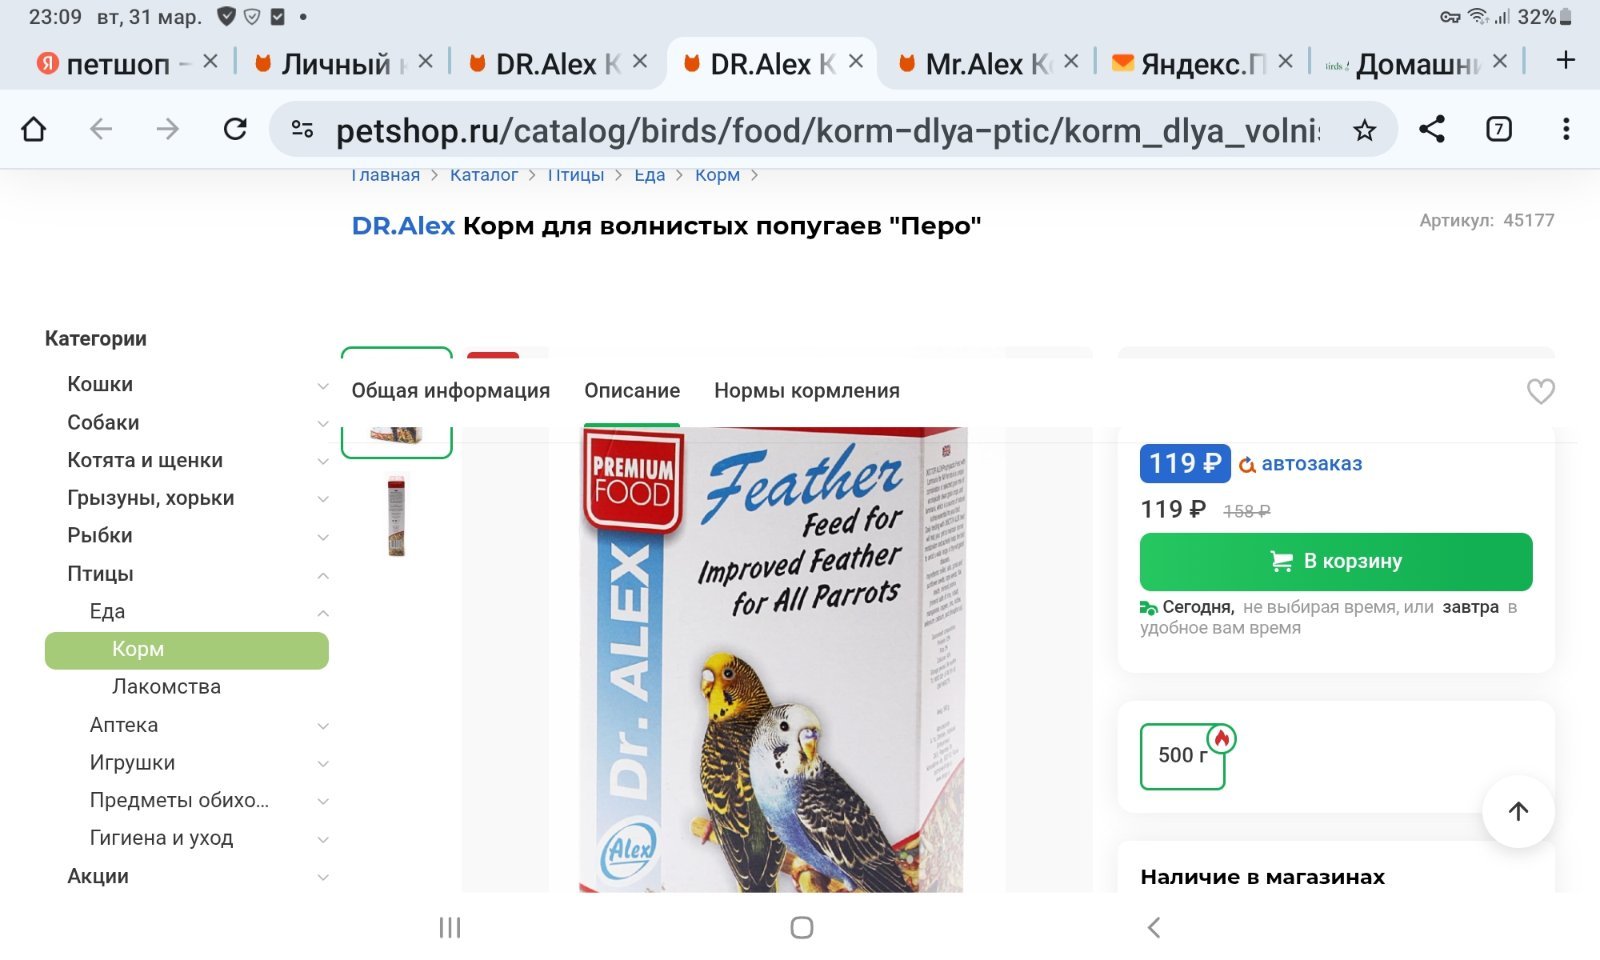Viewport: 1600px width, 960px height.
Task: Open a new tab with plus icon
Action: coord(1566,61)
